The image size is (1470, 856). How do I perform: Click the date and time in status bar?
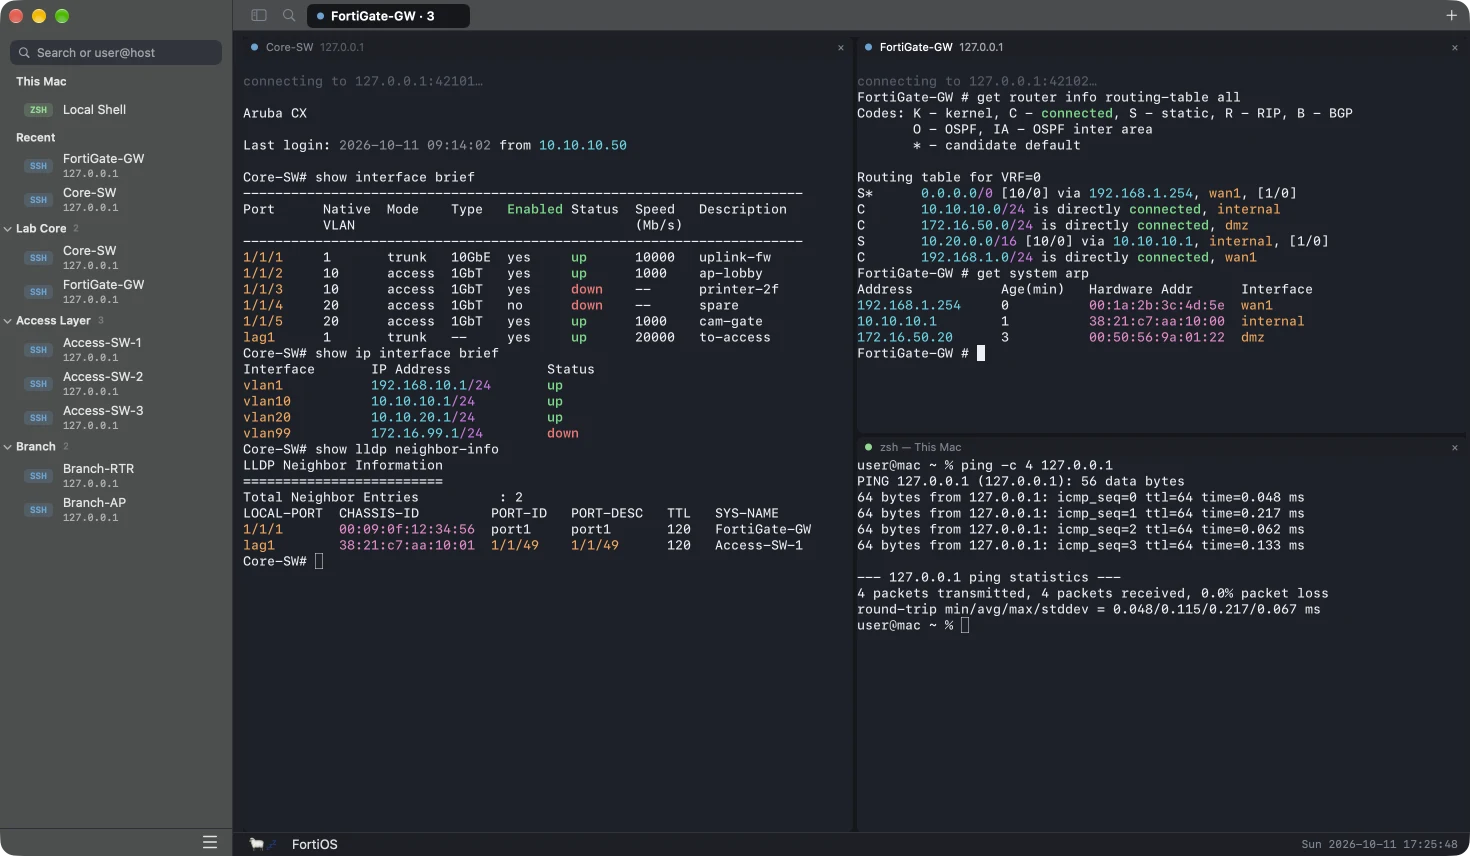pos(1379,844)
